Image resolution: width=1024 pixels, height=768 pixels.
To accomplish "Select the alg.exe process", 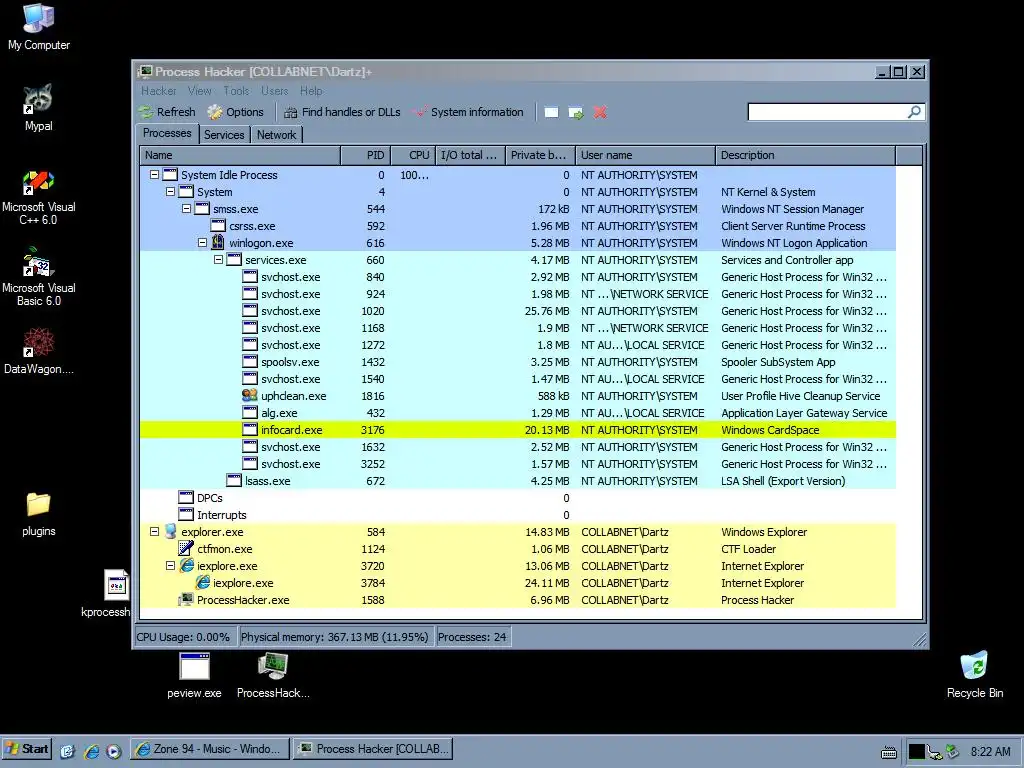I will point(518,413).
